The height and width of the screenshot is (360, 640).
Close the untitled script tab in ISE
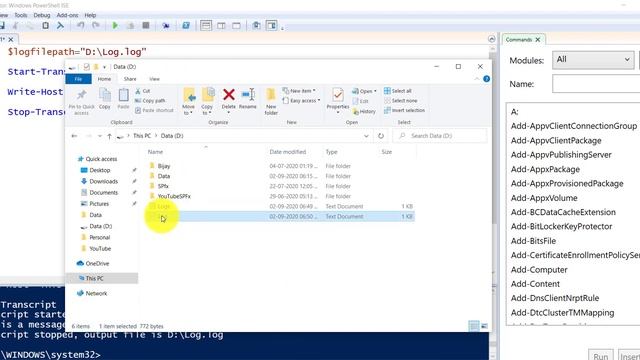pyautogui.click(x=11, y=40)
